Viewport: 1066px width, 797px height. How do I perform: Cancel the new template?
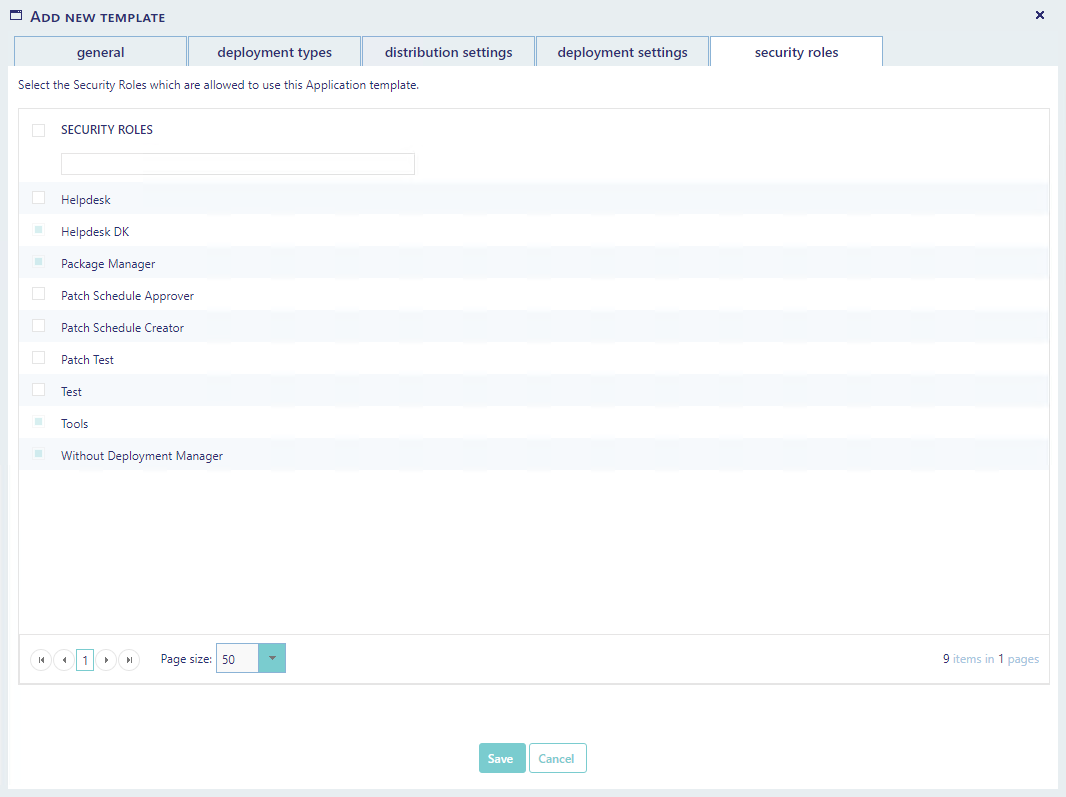tap(557, 759)
